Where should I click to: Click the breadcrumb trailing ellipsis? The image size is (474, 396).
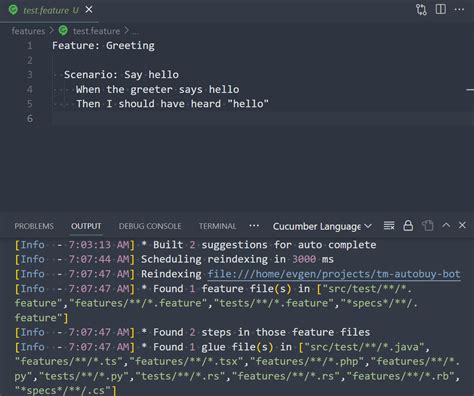136,32
